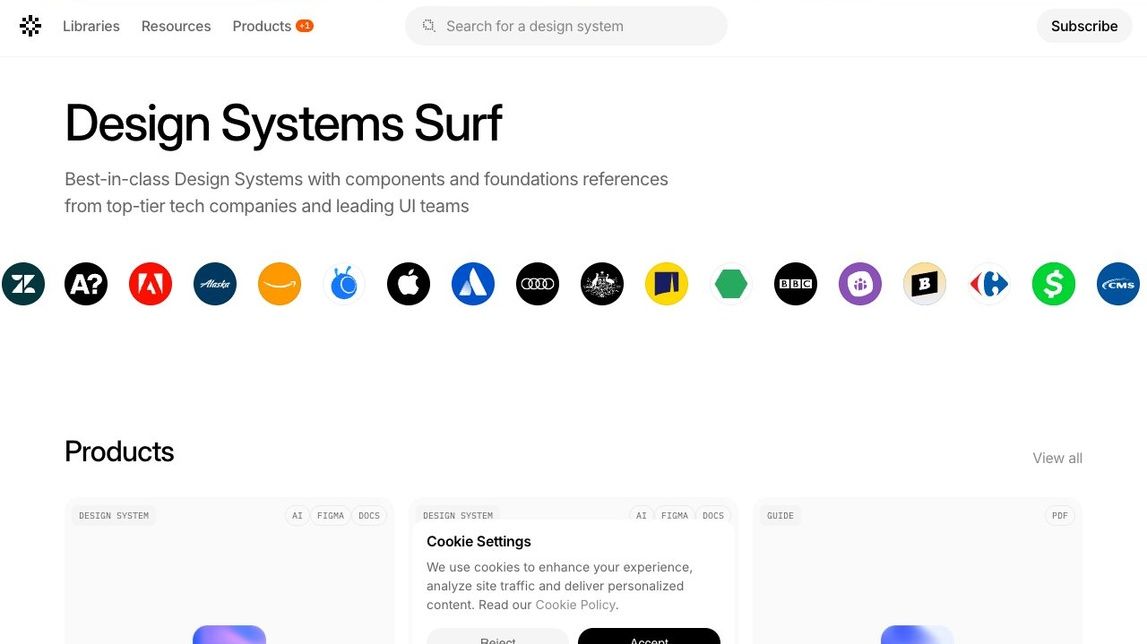Open the green Cash App dollar logo
Screen dimensions: 1147x644
tap(1053, 284)
